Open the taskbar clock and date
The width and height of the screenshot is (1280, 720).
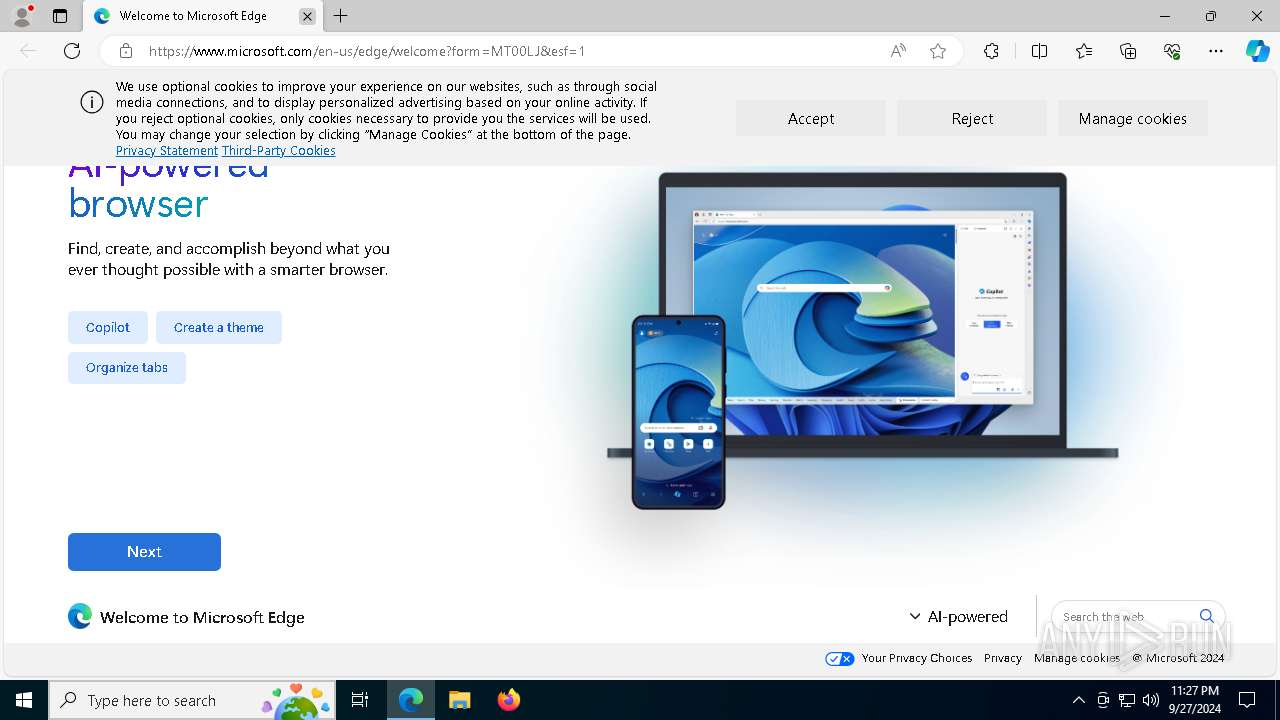pos(1194,700)
